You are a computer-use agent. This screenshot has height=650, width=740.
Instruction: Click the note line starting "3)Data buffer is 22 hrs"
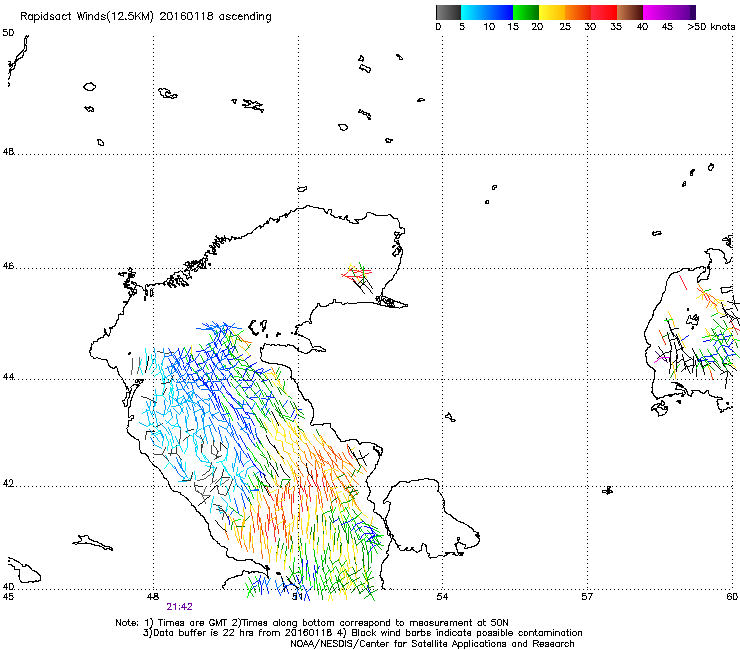[362, 633]
